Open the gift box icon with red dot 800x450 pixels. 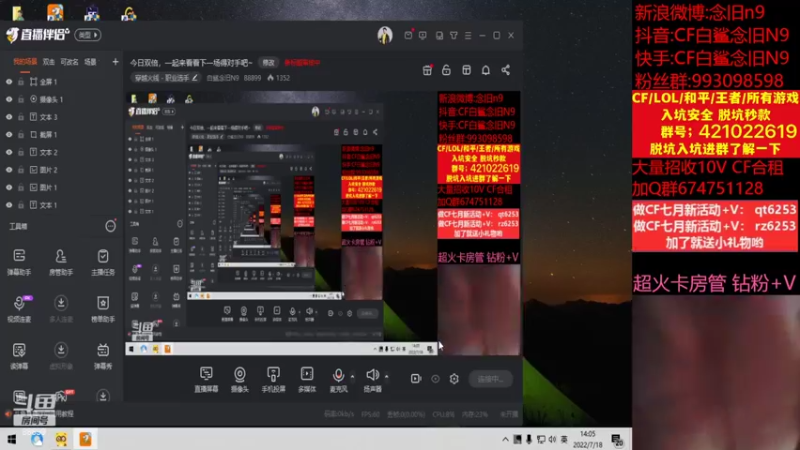pos(428,70)
